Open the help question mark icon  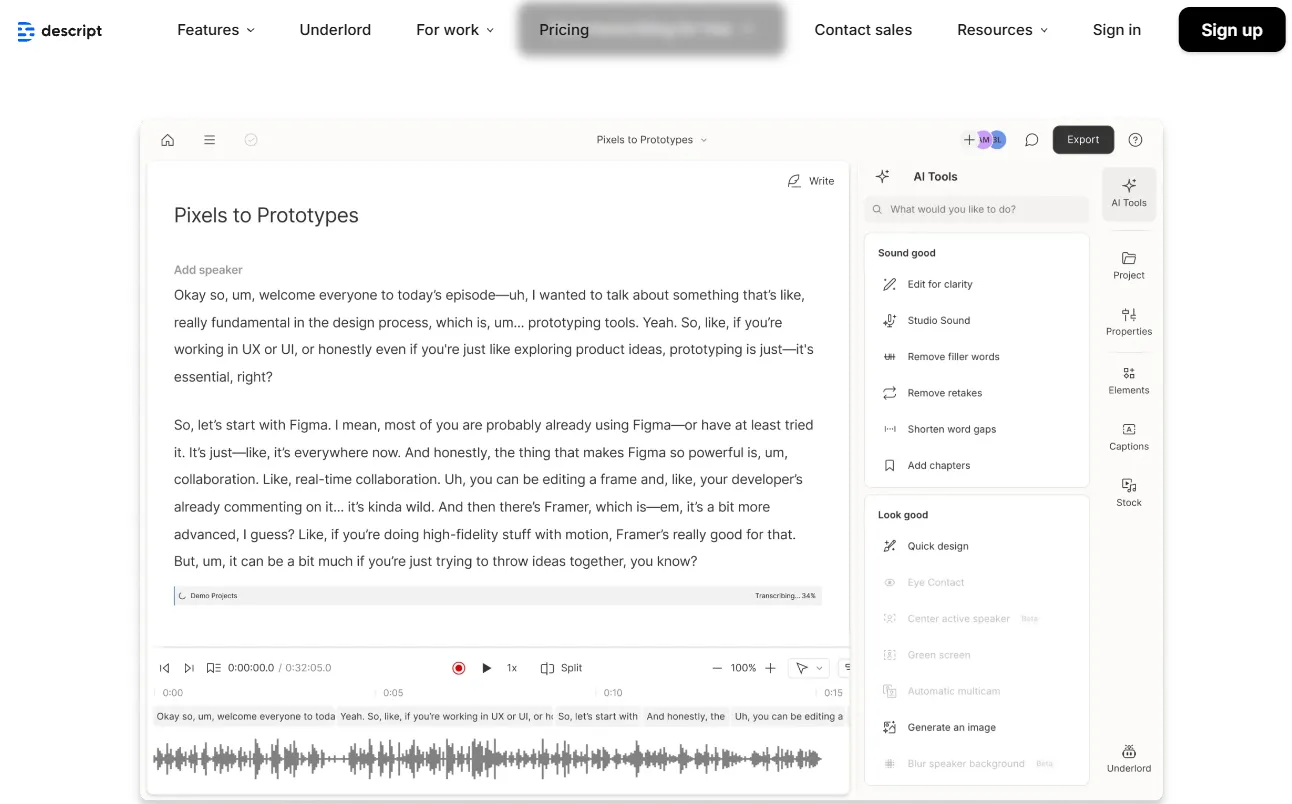(x=1135, y=140)
